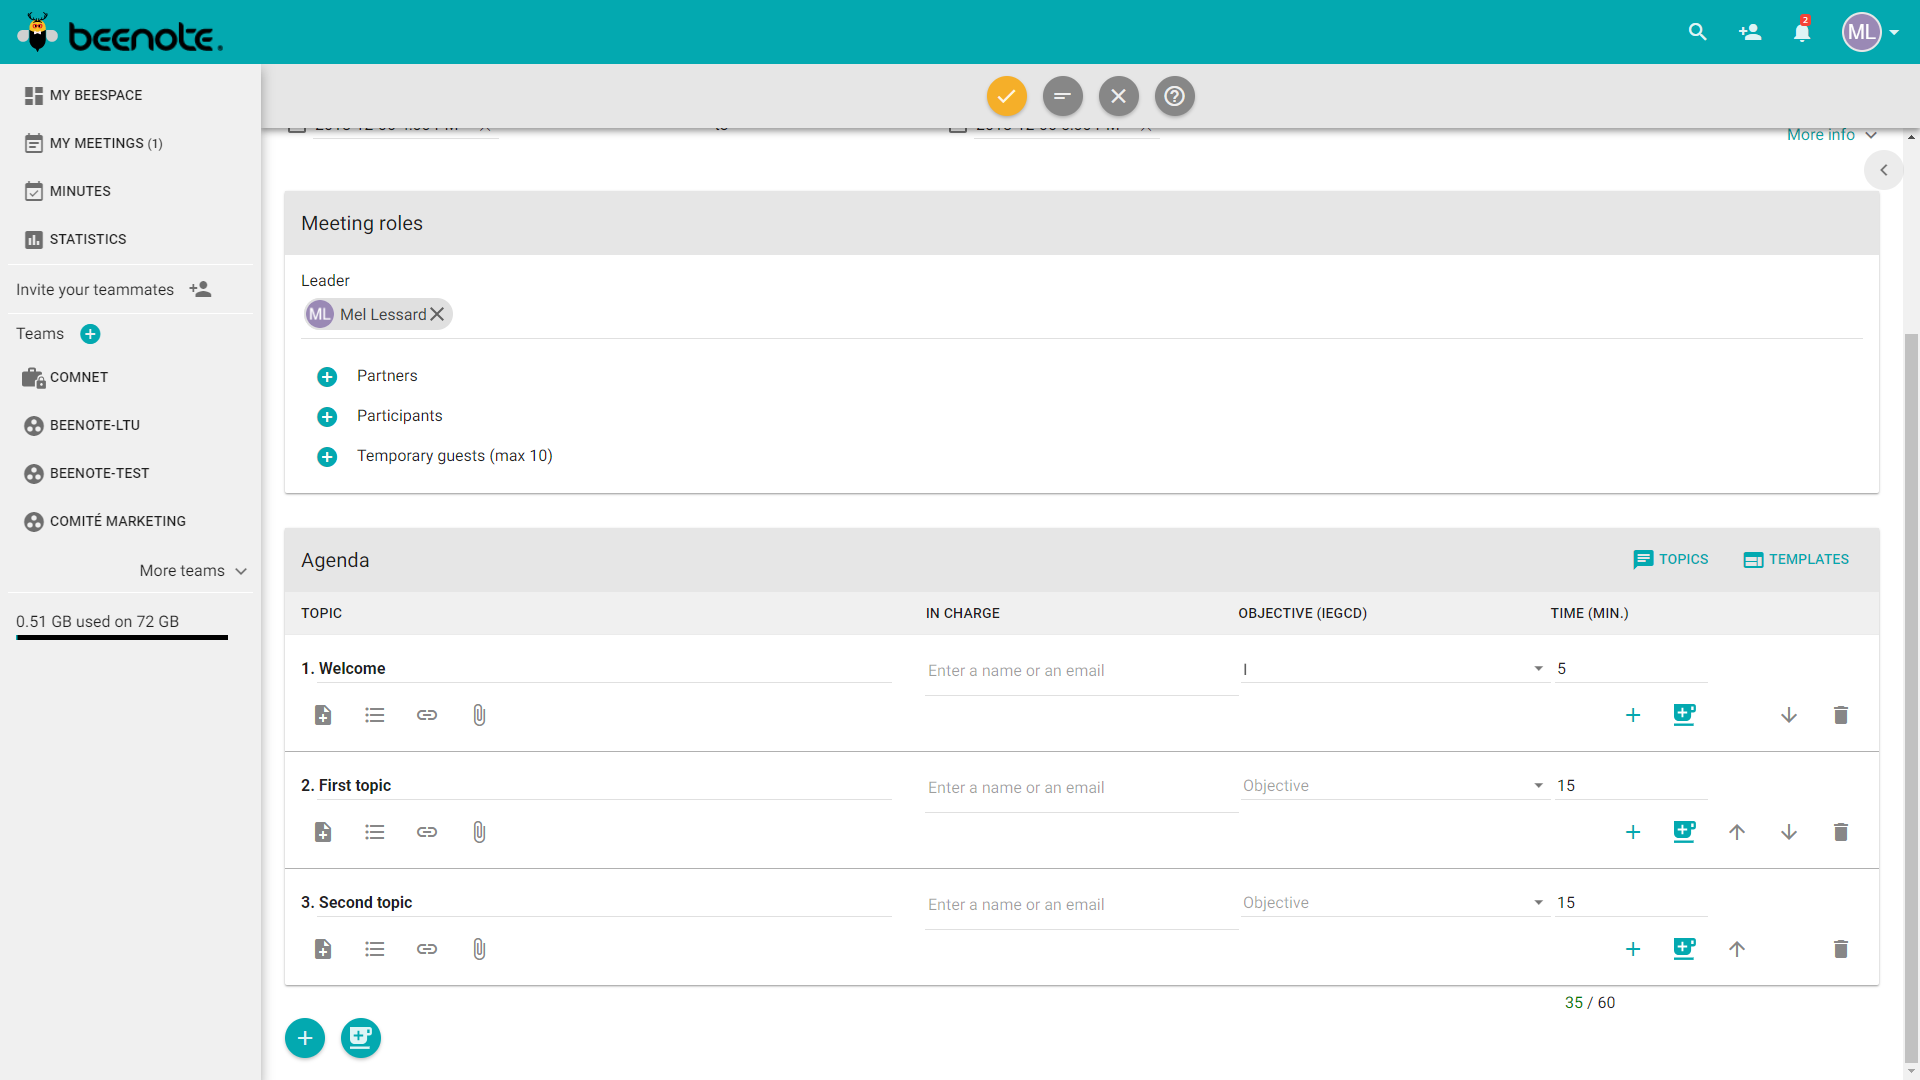Add Partners with the plus button
Screen dimensions: 1920x1080
[x=327, y=377]
